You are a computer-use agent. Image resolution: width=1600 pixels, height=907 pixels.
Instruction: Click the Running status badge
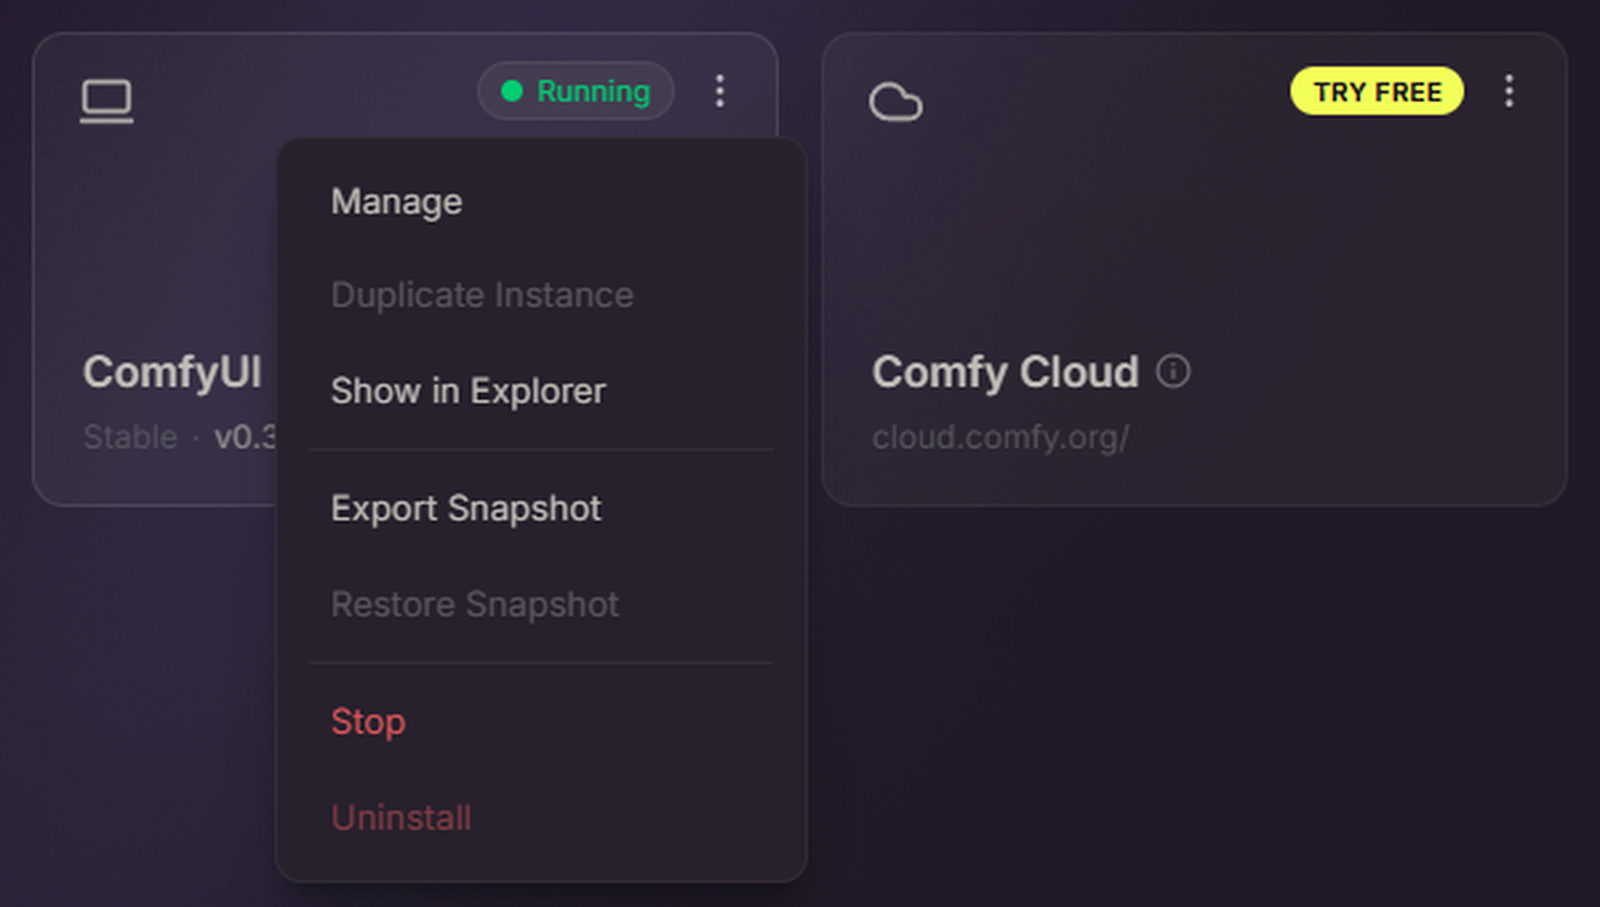(x=576, y=91)
